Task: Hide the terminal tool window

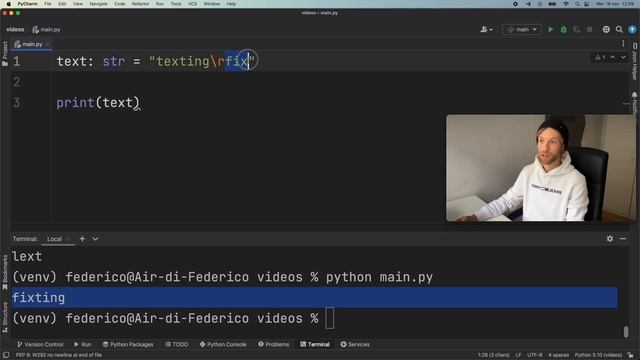Action: click(x=623, y=239)
